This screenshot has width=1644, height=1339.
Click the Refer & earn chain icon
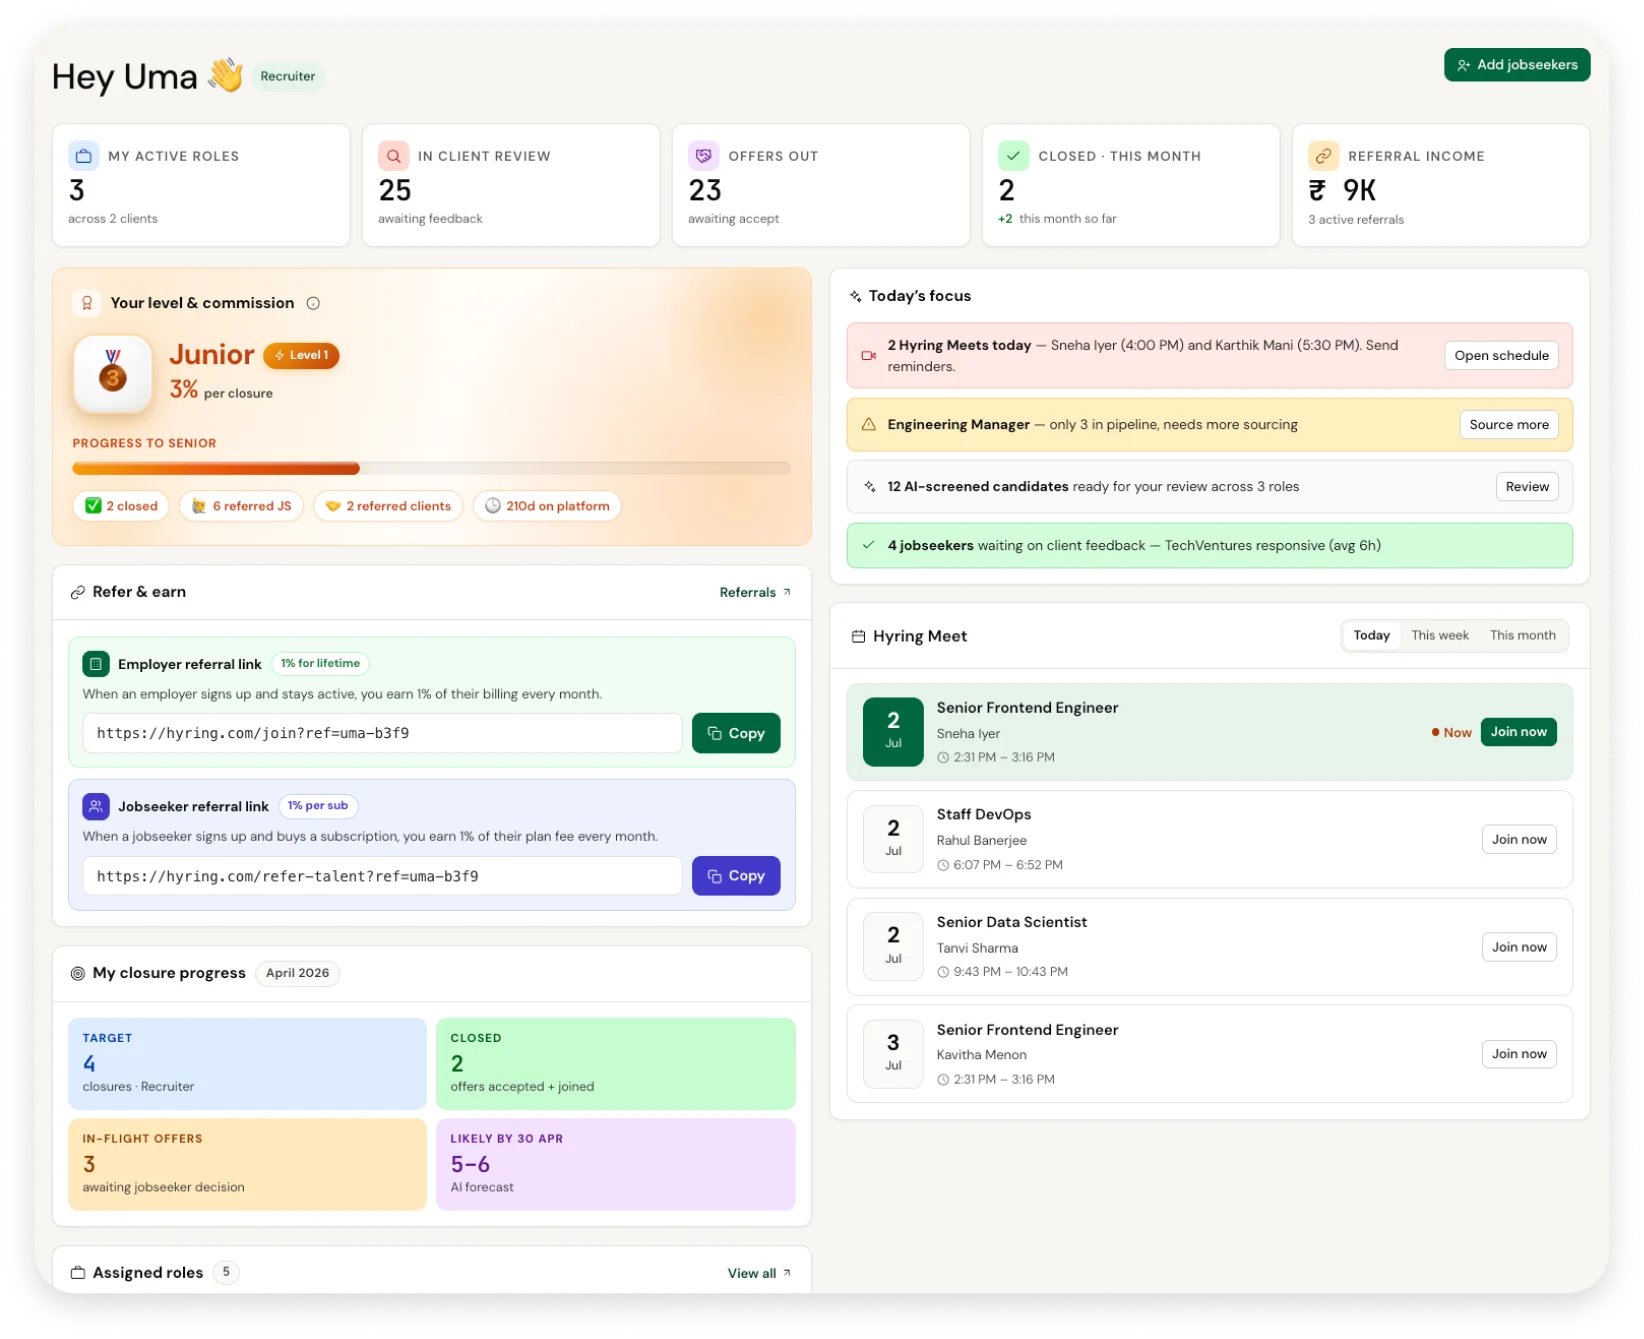[78, 593]
